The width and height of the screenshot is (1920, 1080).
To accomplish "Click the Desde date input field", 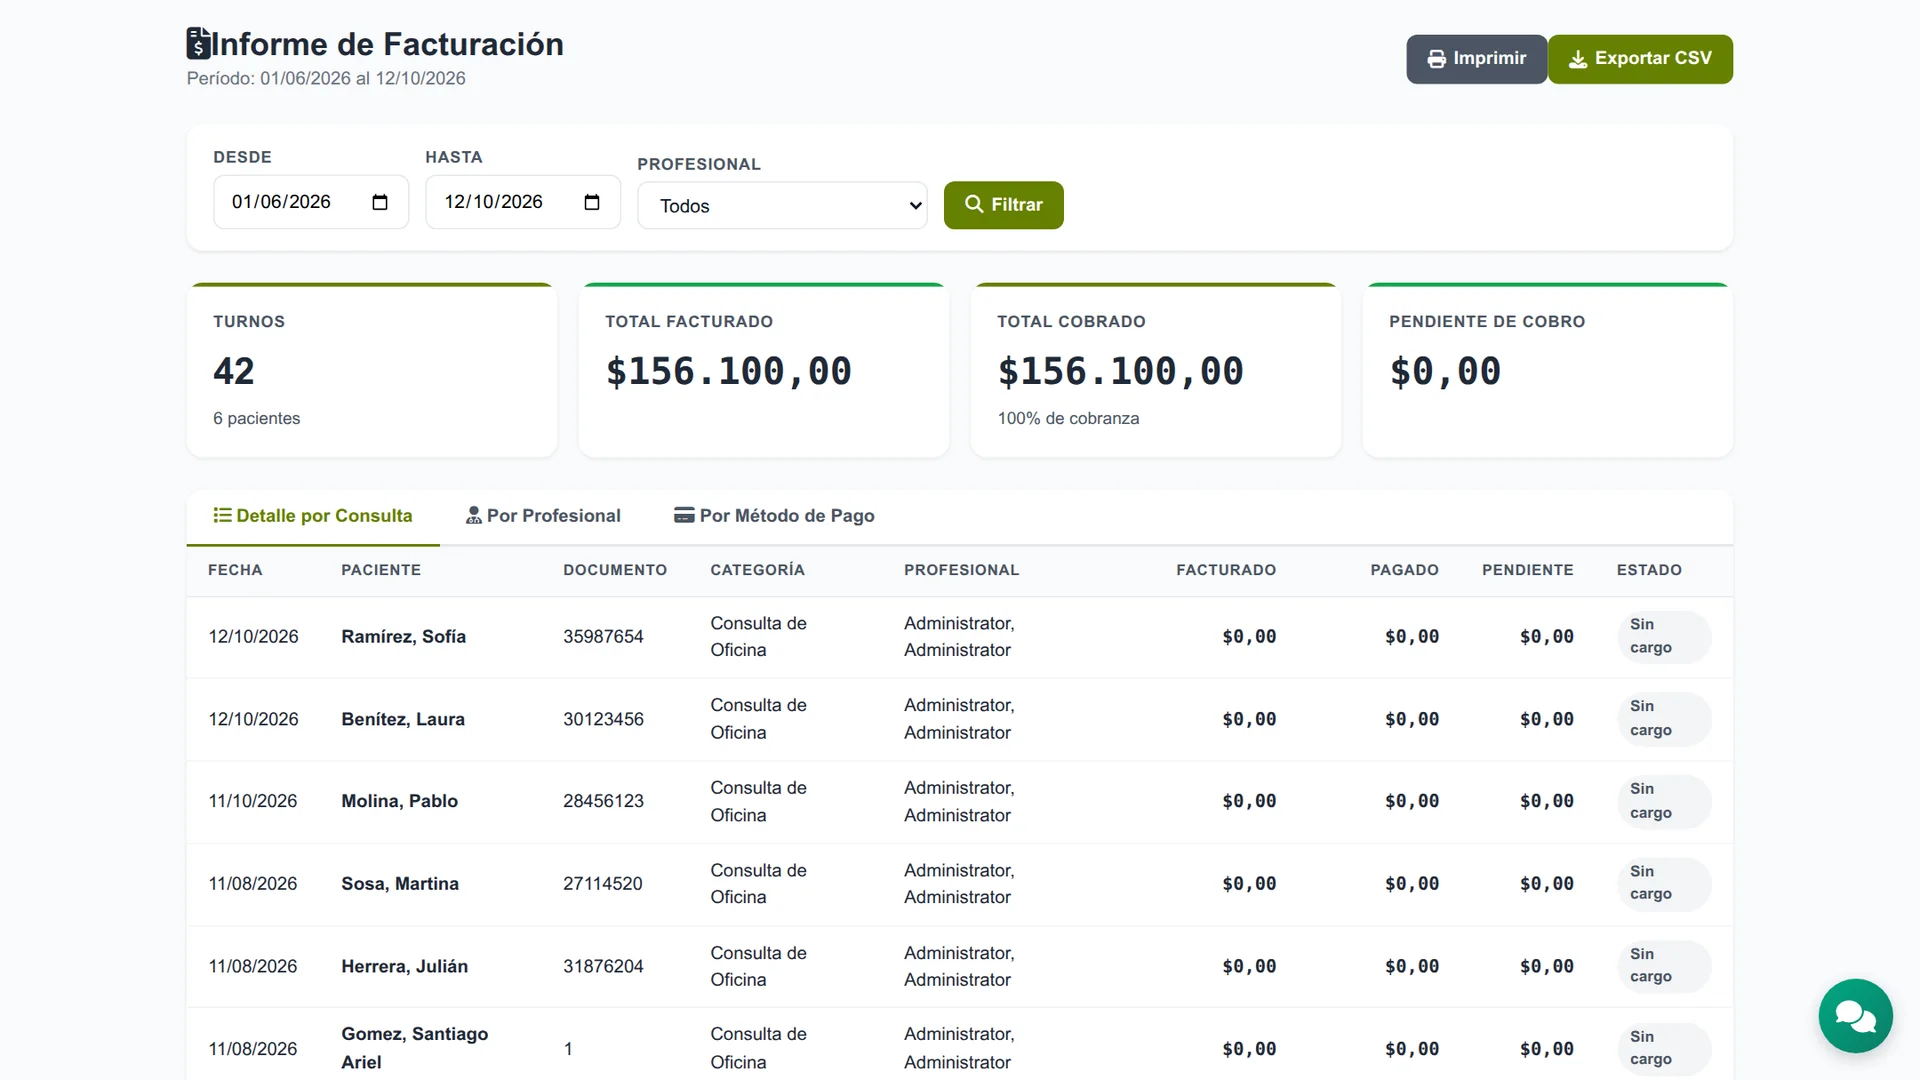I will [311, 202].
